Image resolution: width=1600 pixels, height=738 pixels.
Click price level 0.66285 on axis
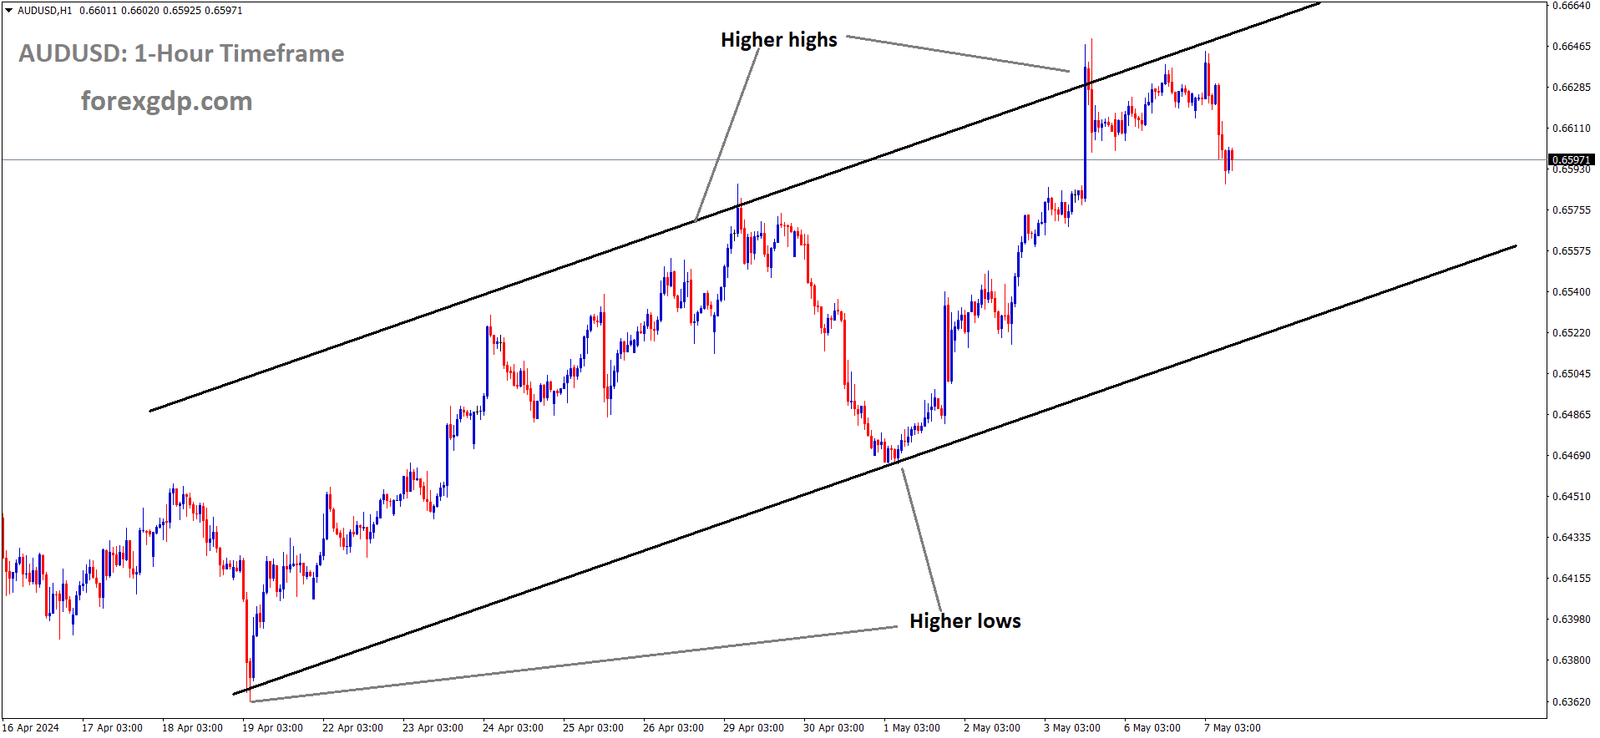(1571, 87)
